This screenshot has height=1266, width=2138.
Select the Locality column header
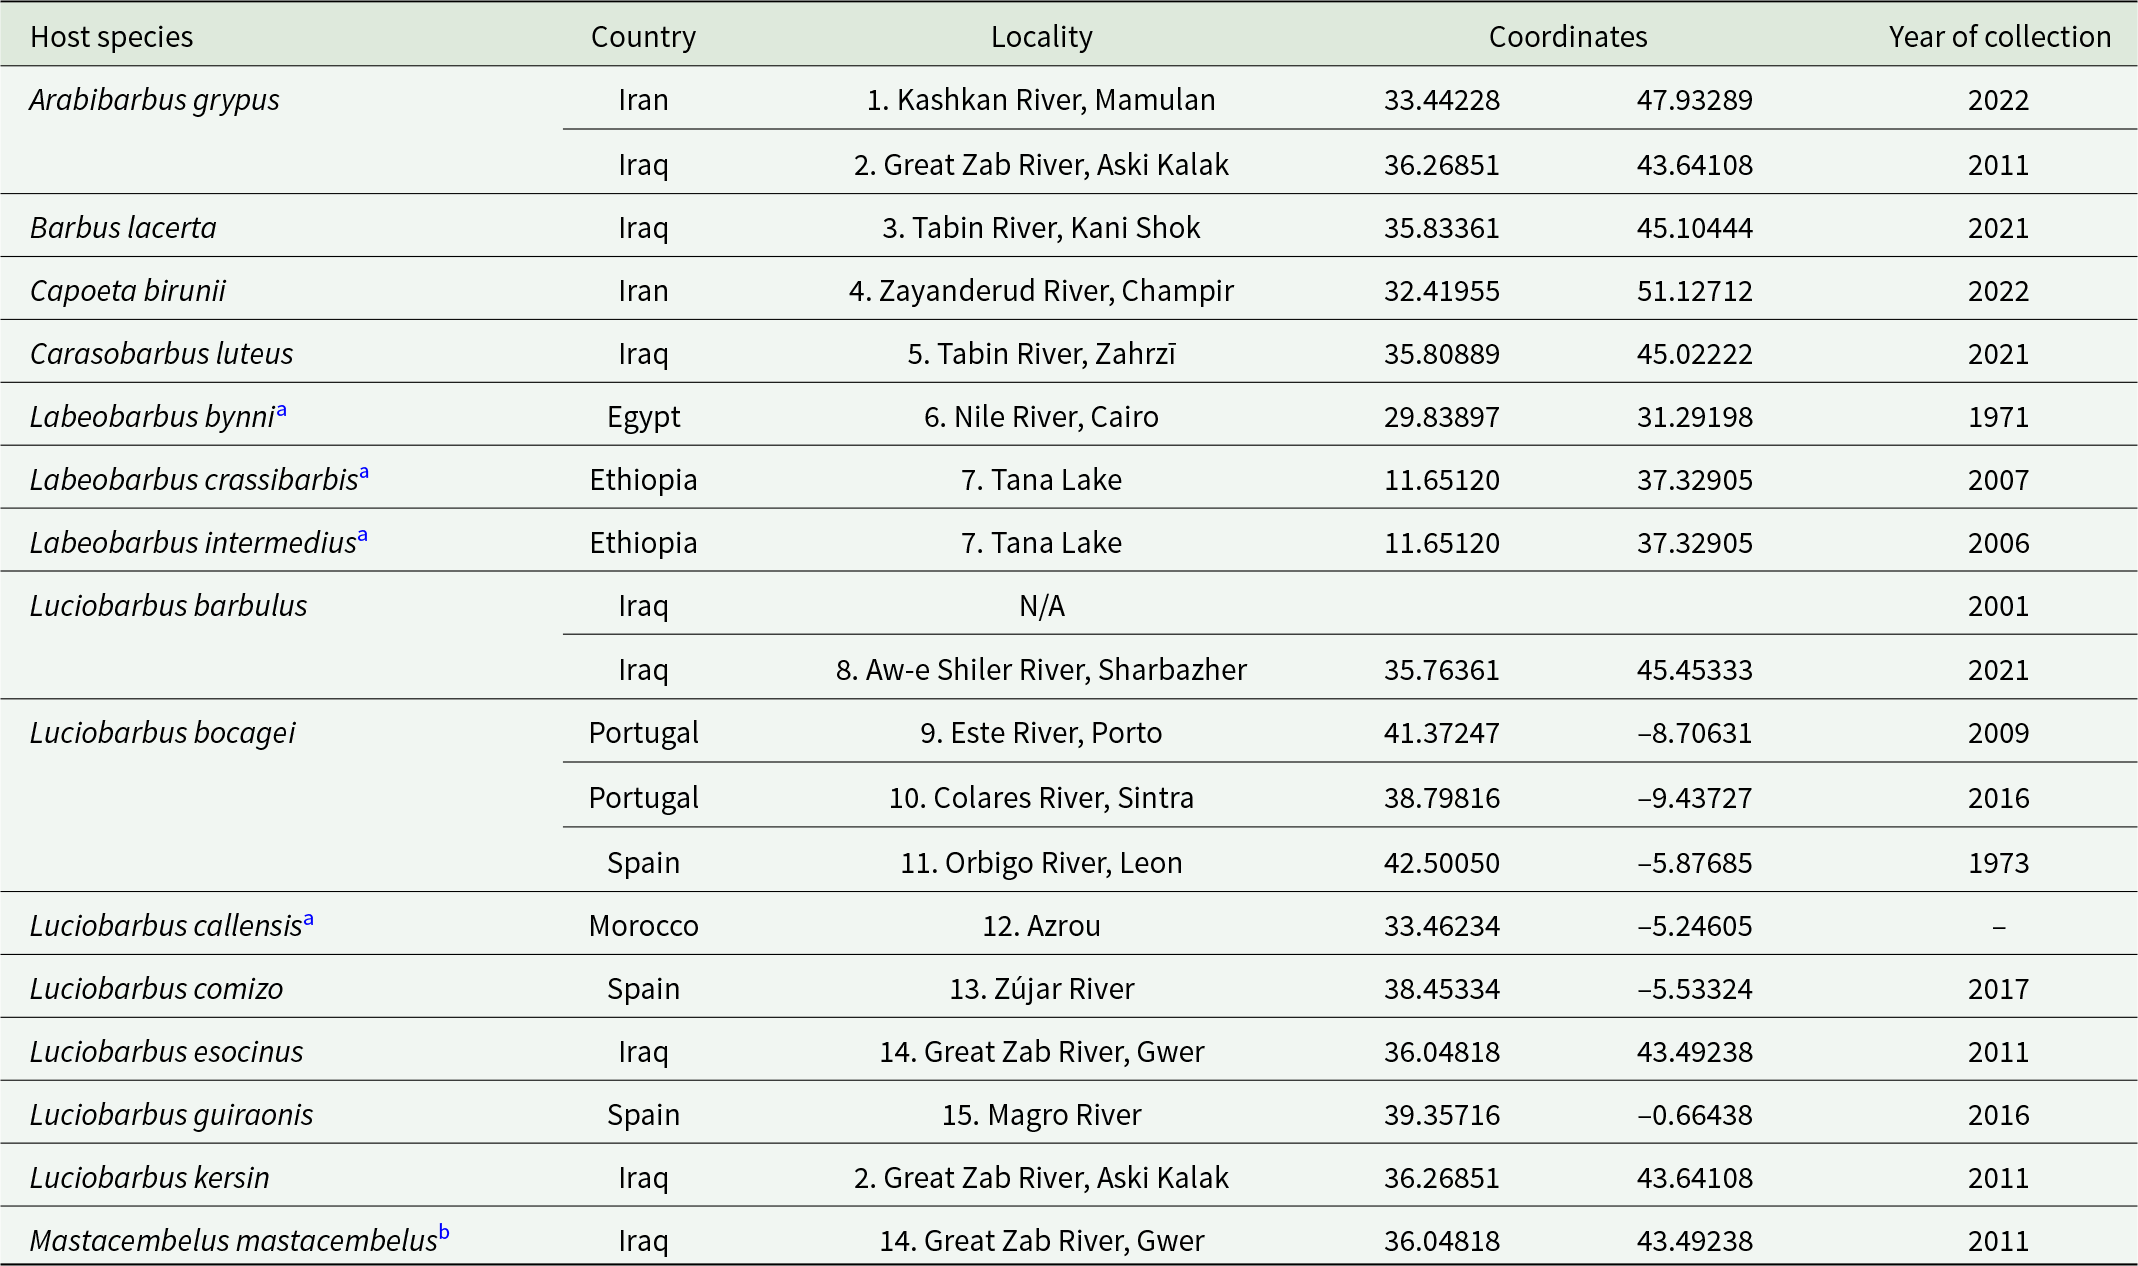click(x=1041, y=37)
